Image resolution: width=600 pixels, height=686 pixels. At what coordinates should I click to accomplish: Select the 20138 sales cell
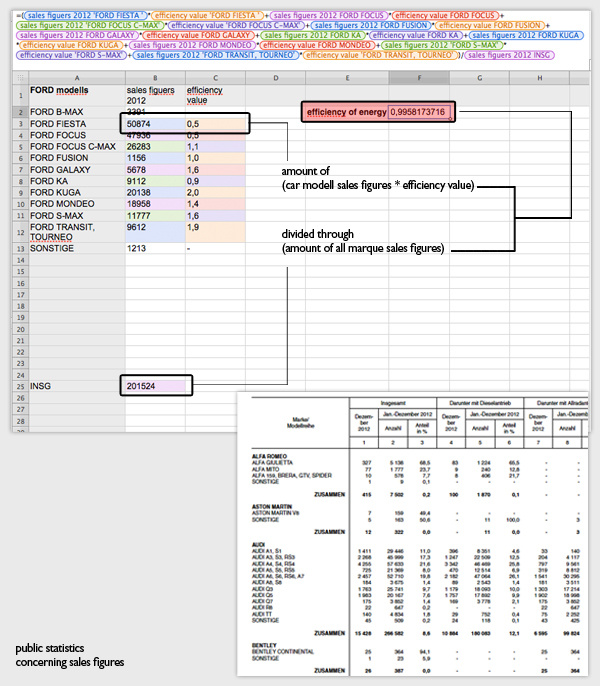coord(155,192)
